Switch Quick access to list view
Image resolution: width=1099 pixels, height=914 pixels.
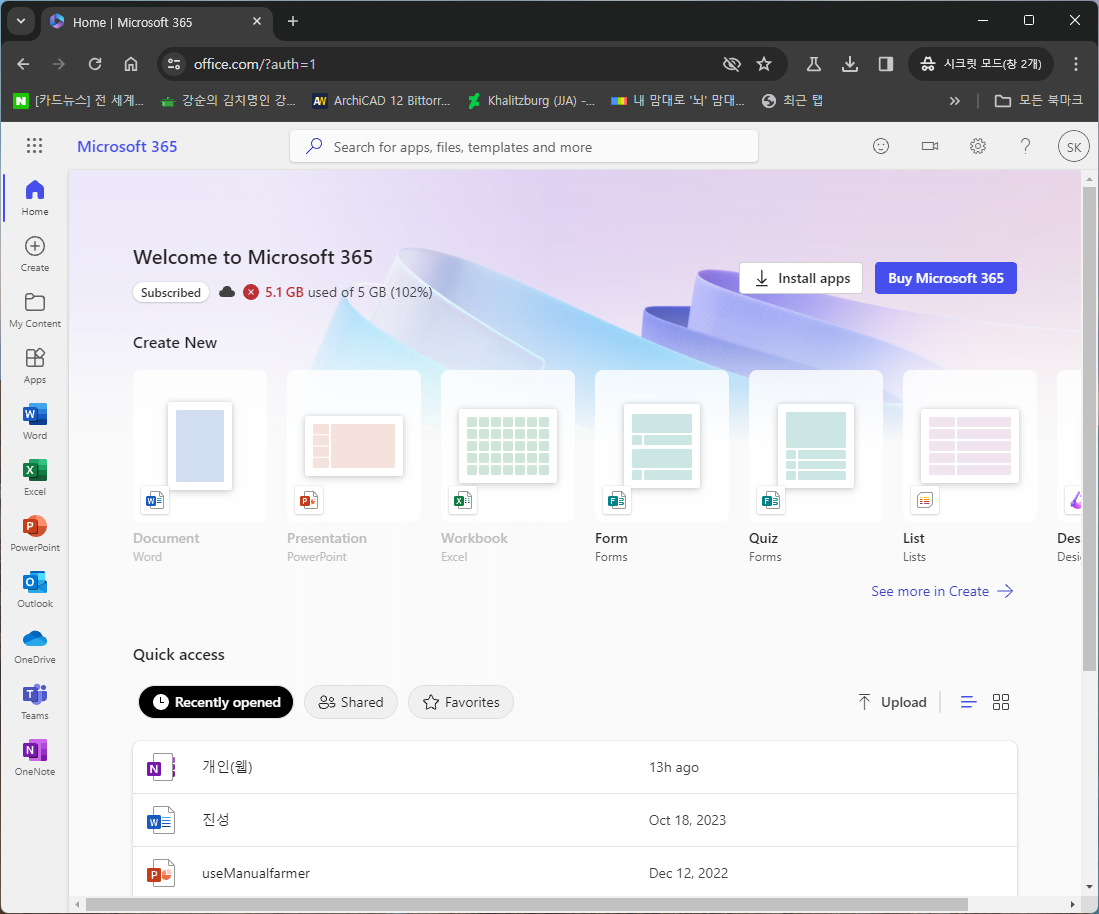pyautogui.click(x=968, y=702)
